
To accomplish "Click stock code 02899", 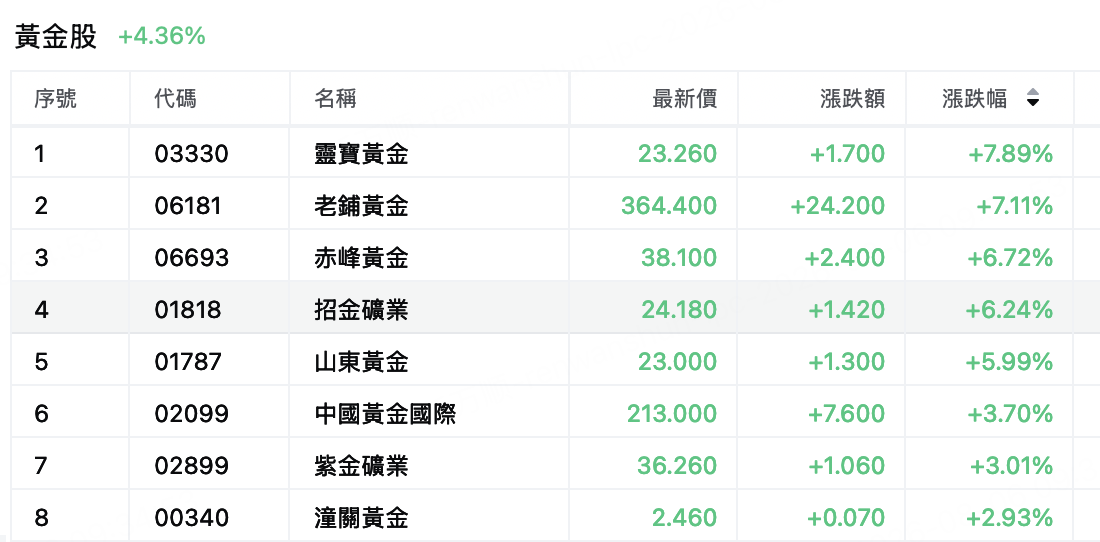I will pyautogui.click(x=192, y=465).
